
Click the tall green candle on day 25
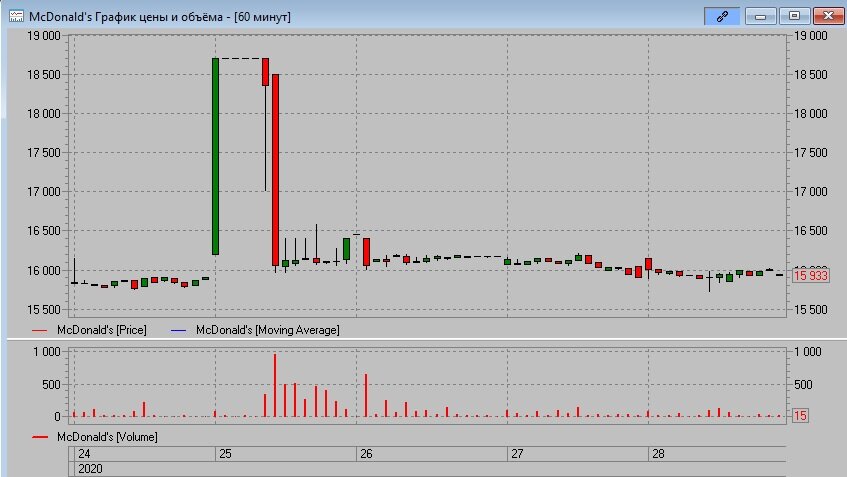[215, 156]
